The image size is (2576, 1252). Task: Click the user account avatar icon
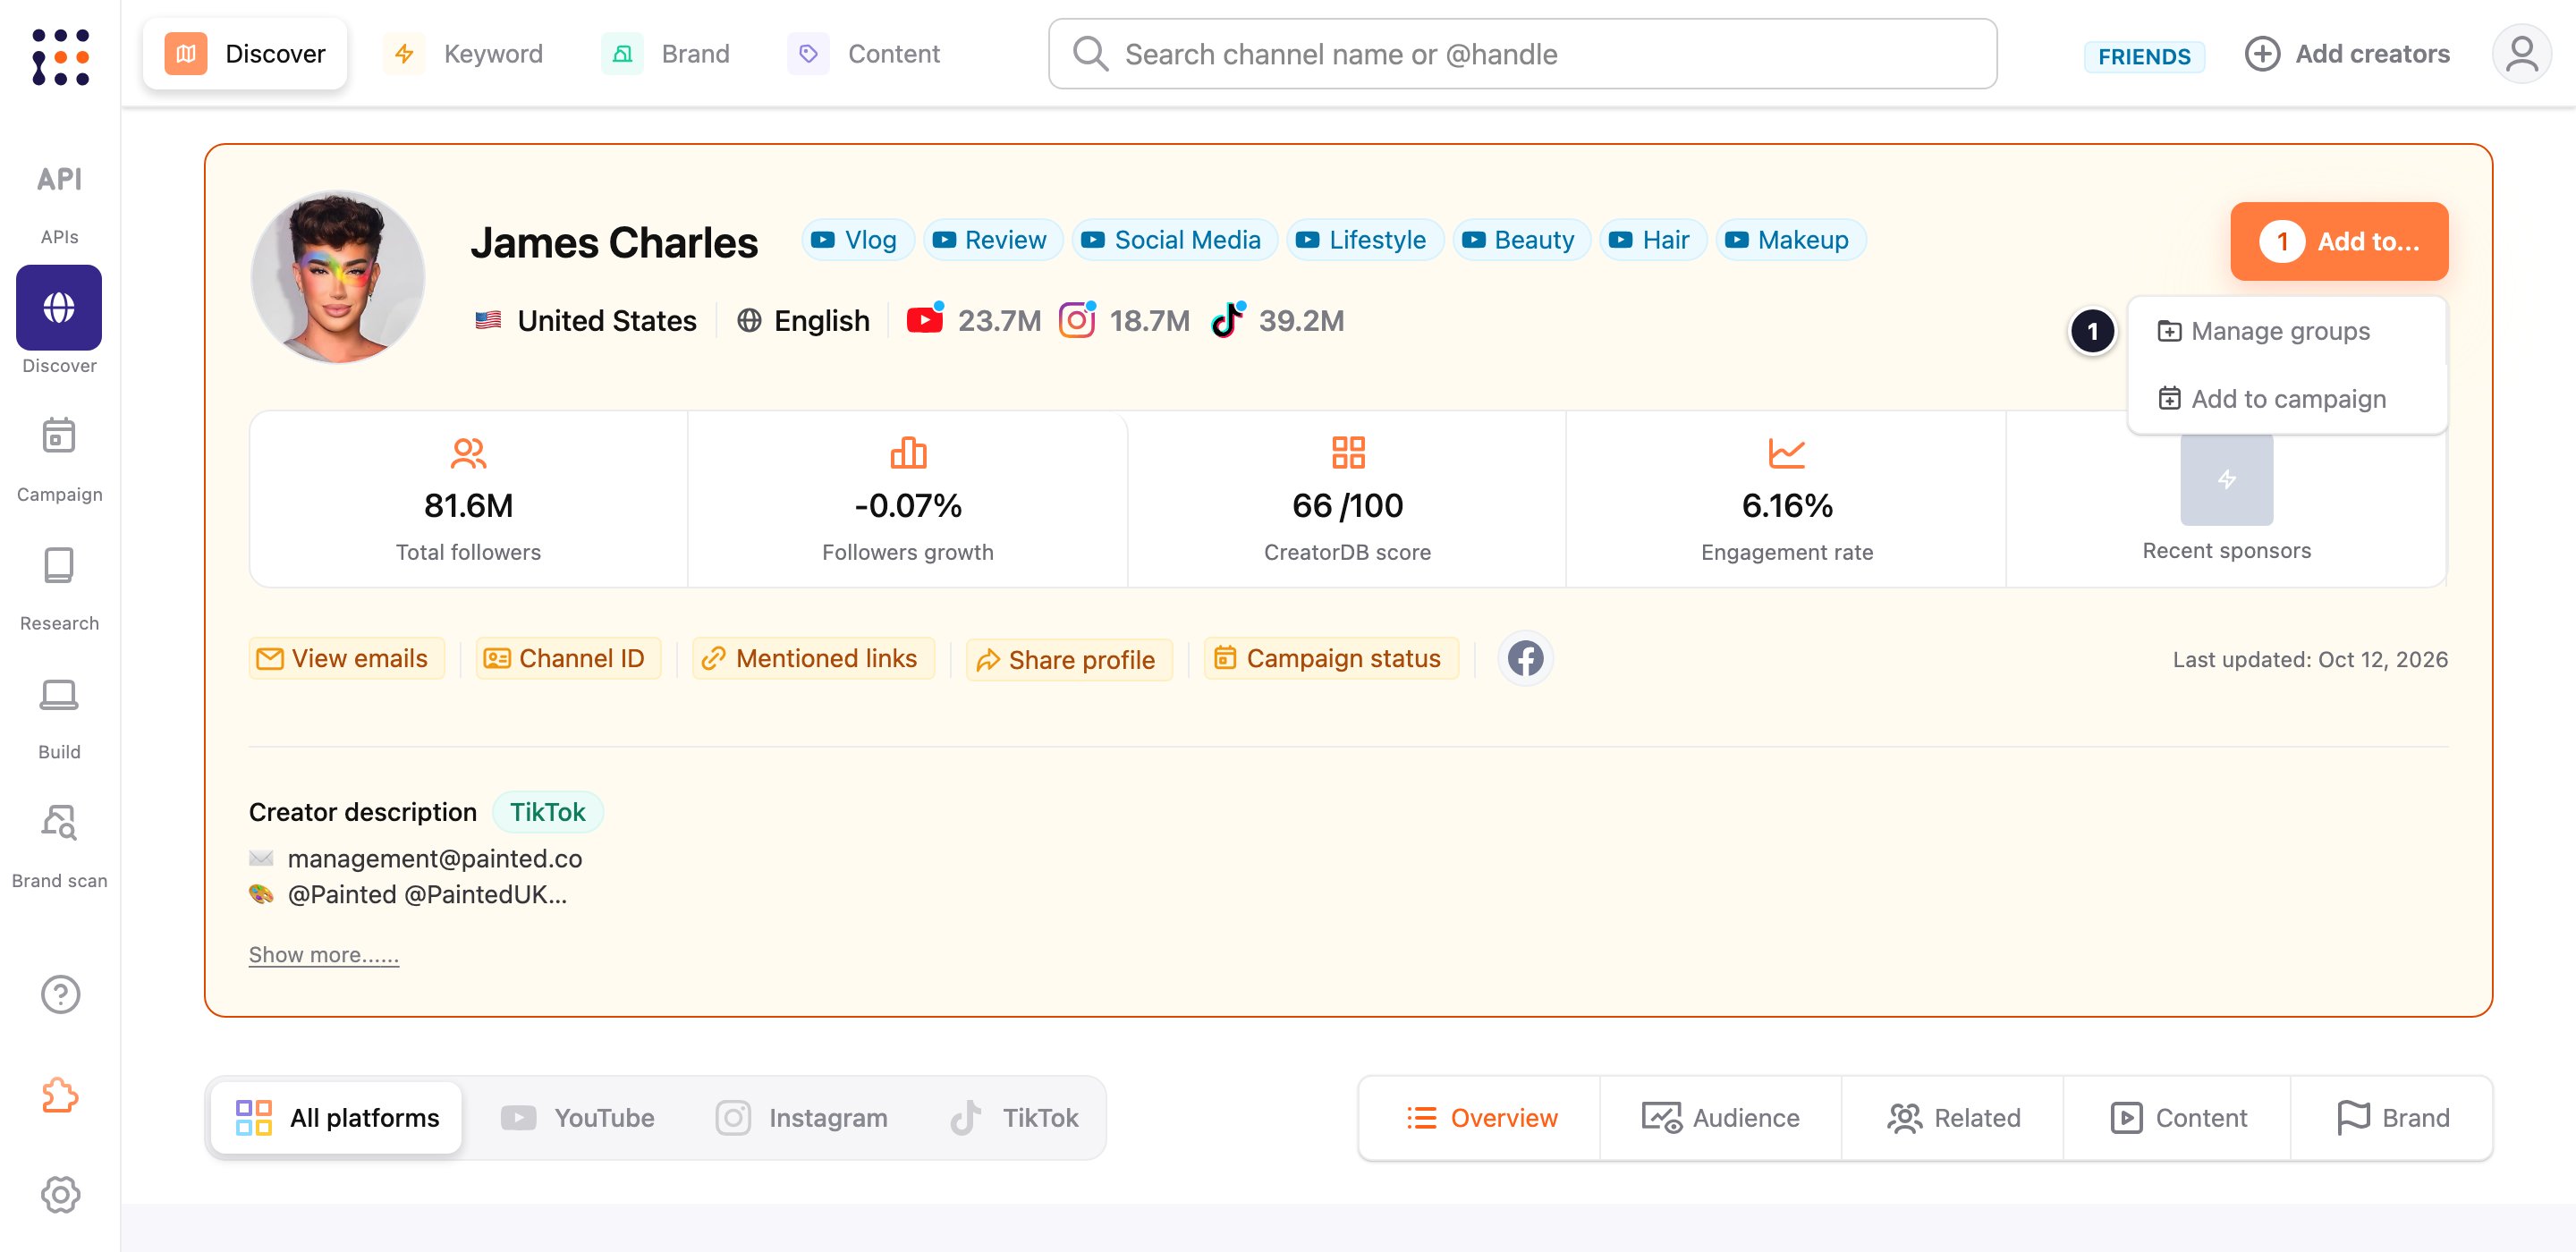(x=2521, y=54)
